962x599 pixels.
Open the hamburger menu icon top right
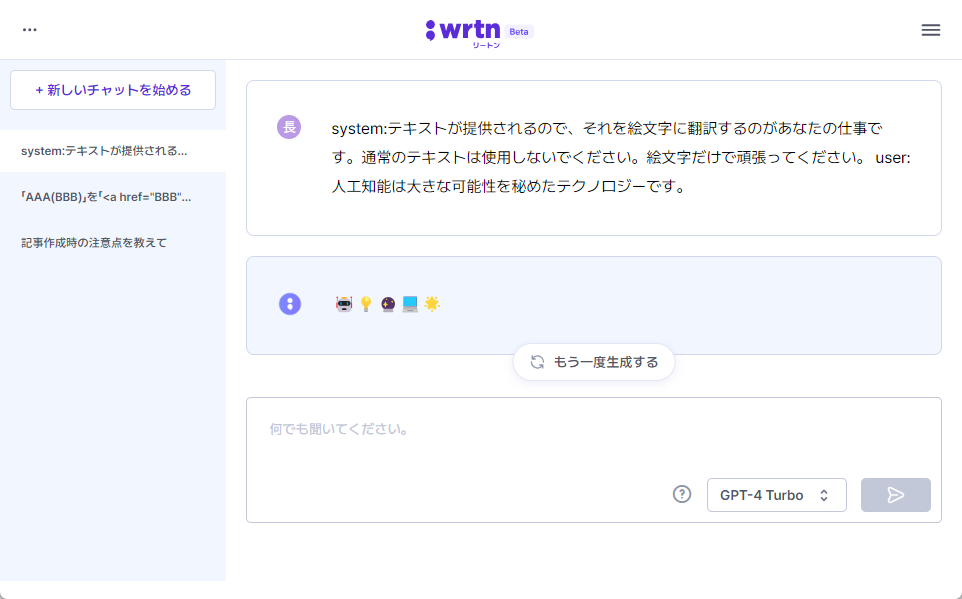click(x=930, y=30)
